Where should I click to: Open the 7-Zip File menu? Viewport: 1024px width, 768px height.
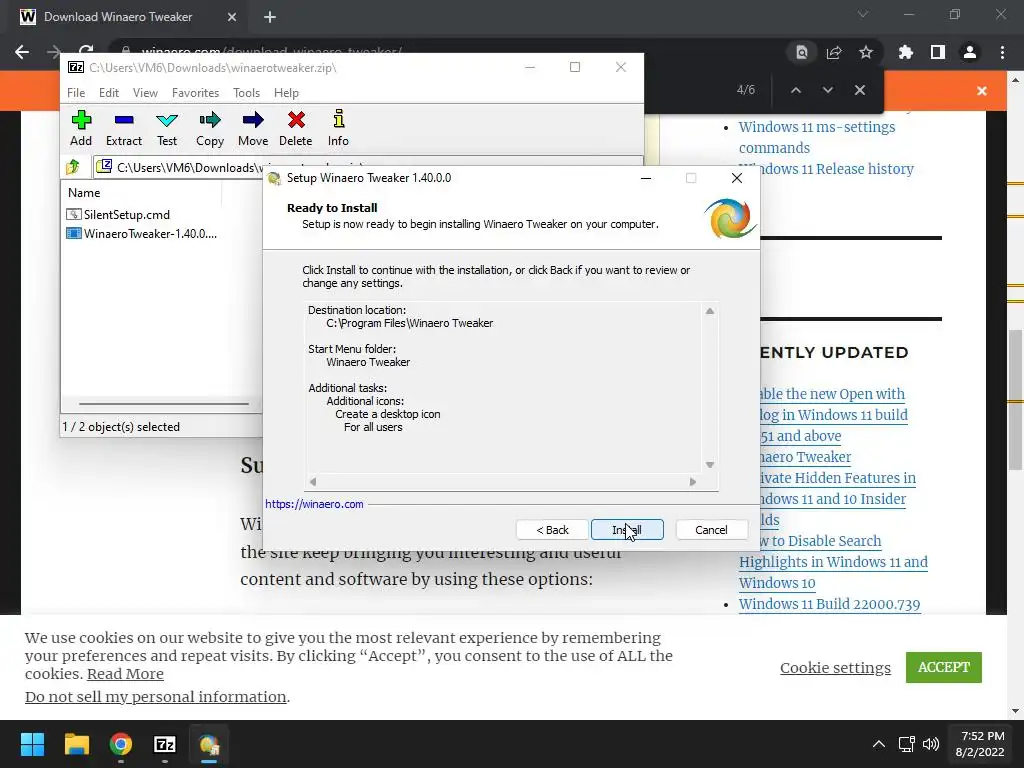coord(76,93)
